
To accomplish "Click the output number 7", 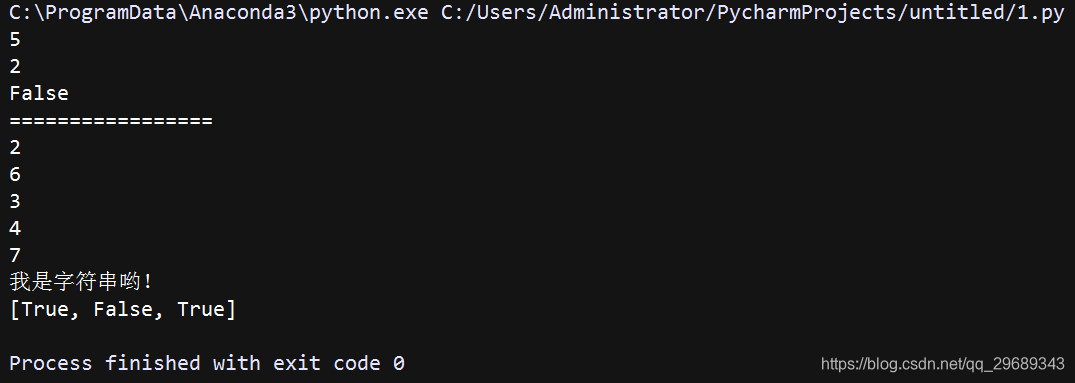I will [15, 256].
